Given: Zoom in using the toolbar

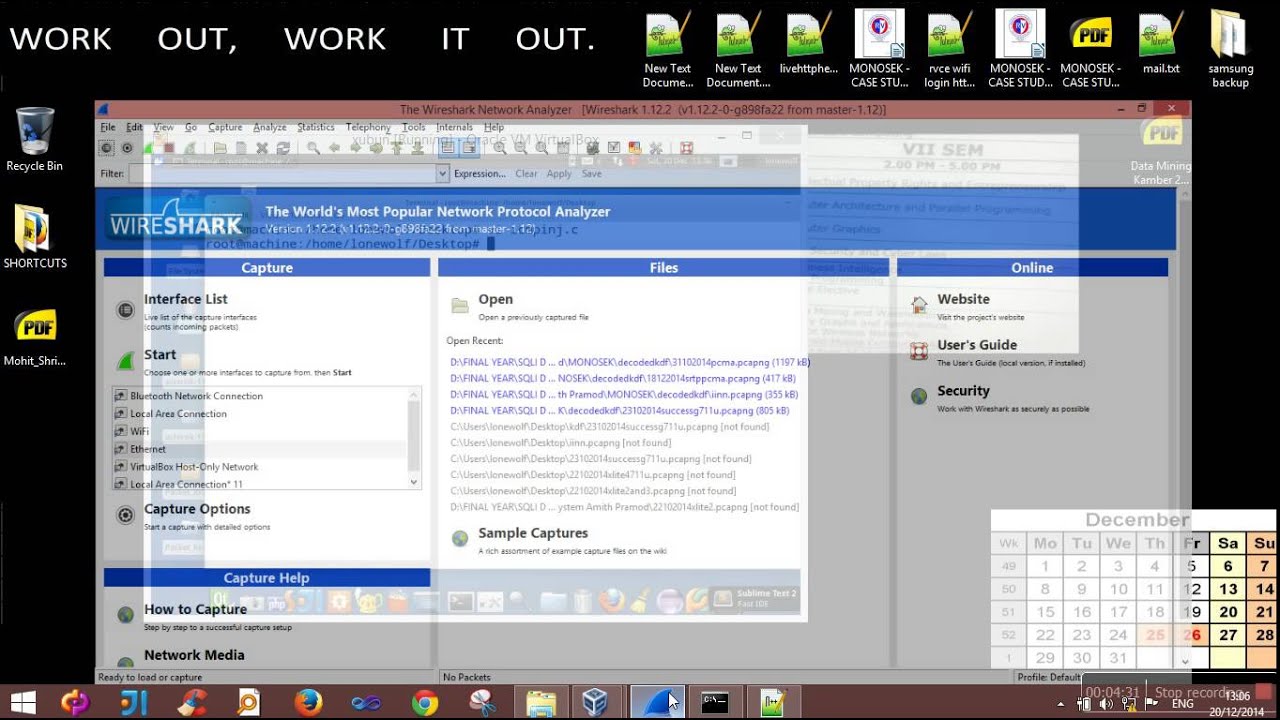Looking at the screenshot, I should (499, 148).
